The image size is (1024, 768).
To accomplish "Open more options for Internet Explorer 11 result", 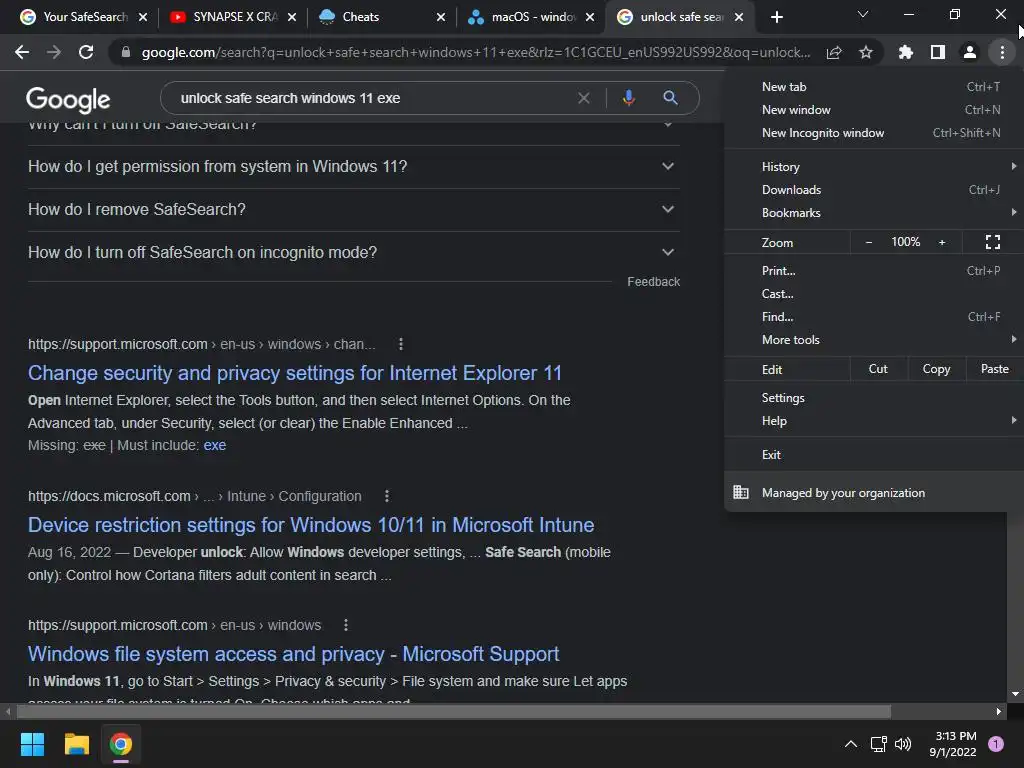I will point(401,344).
